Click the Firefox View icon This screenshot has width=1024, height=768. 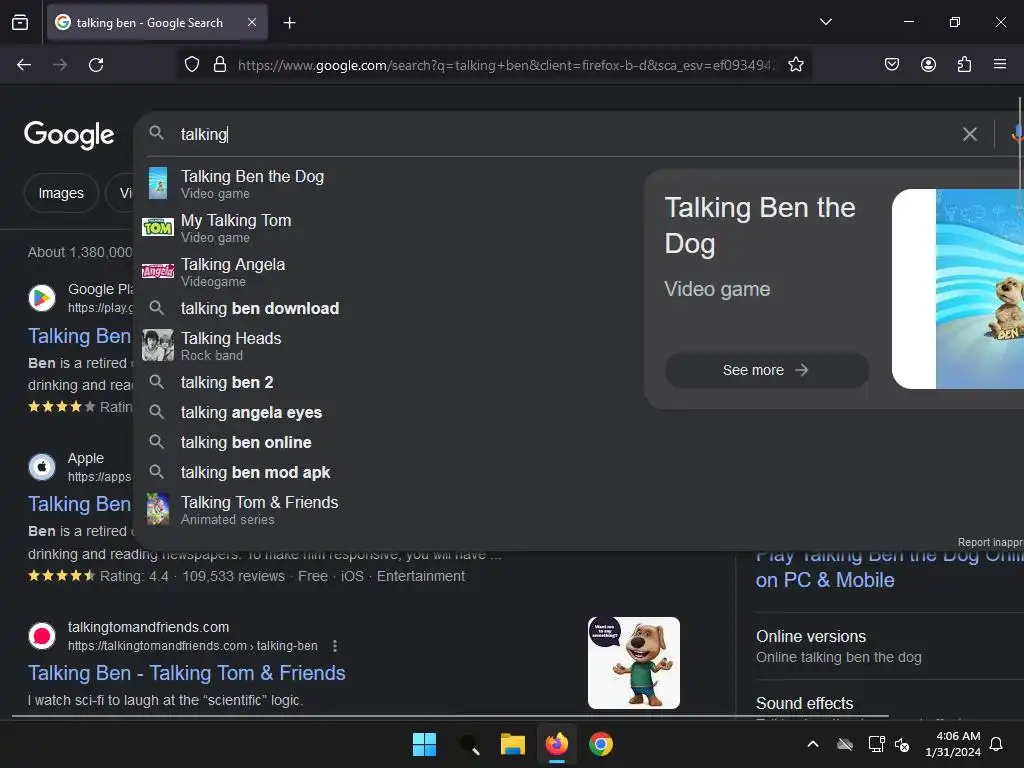[x=20, y=23]
